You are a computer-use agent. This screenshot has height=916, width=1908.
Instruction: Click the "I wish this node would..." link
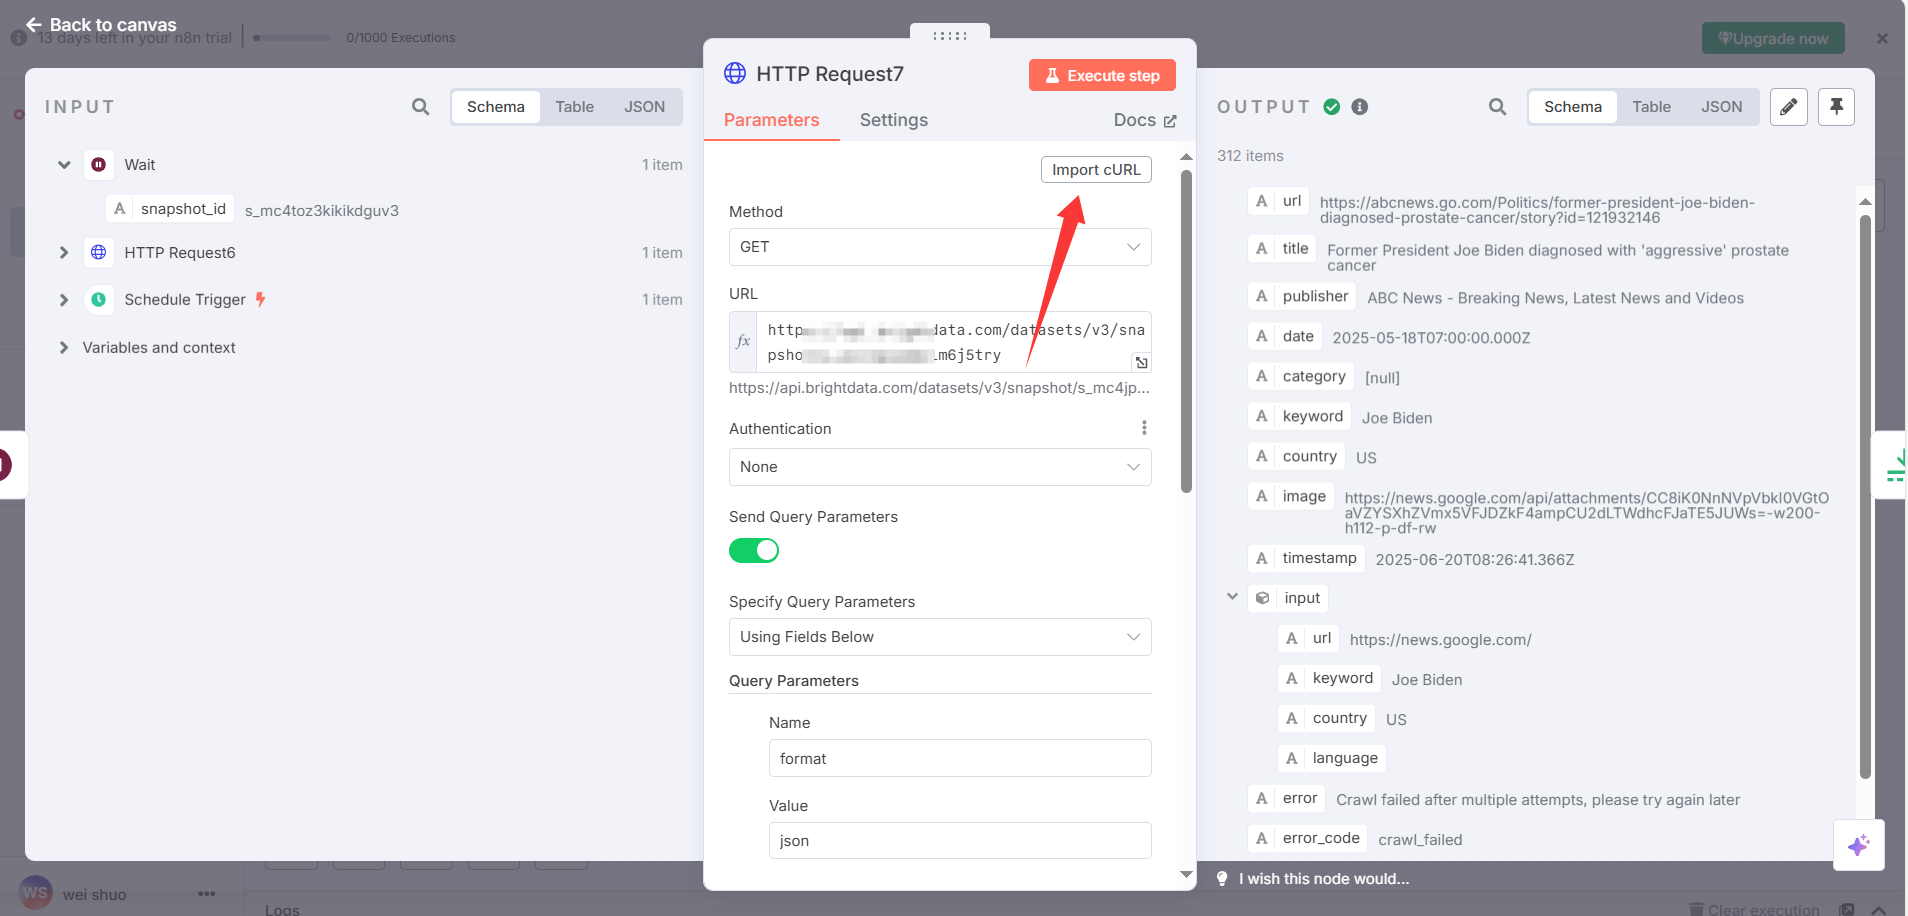tap(1324, 879)
